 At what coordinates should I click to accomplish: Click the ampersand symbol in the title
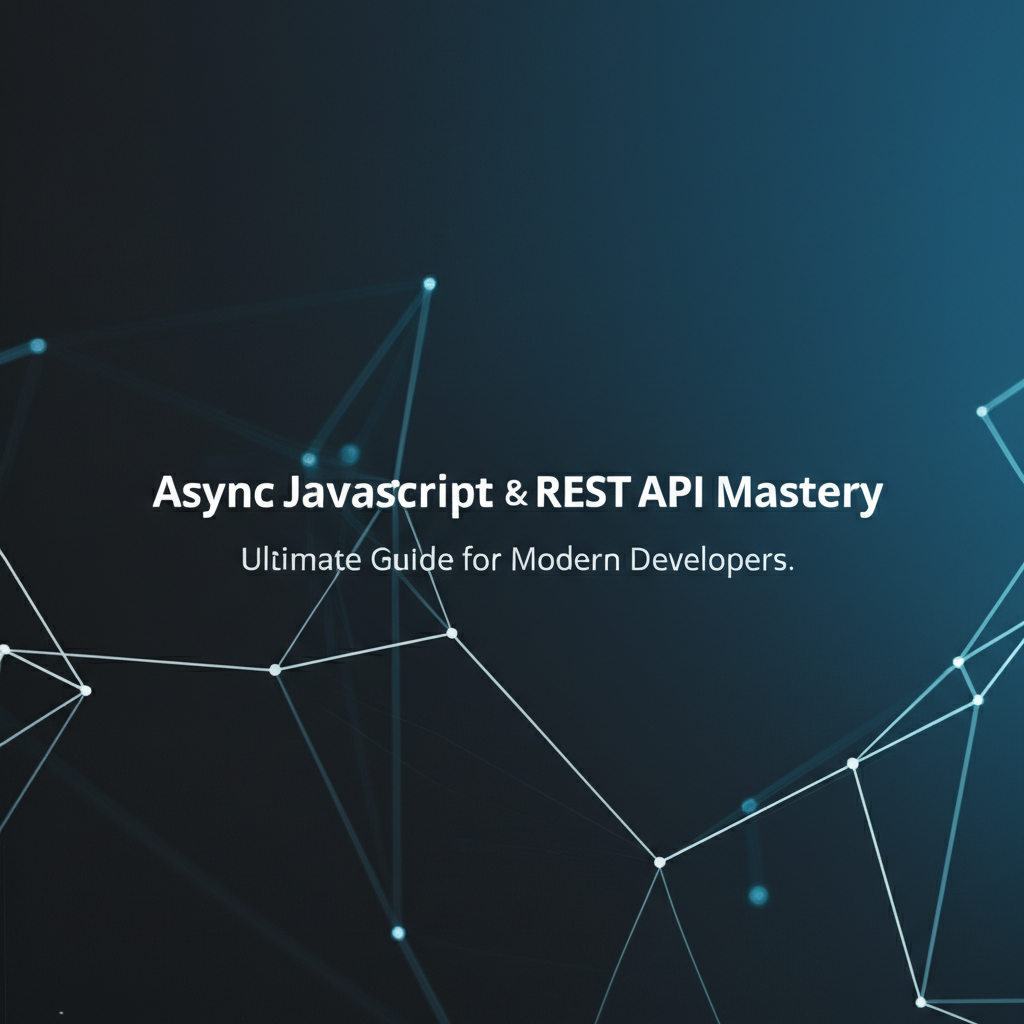[x=516, y=492]
